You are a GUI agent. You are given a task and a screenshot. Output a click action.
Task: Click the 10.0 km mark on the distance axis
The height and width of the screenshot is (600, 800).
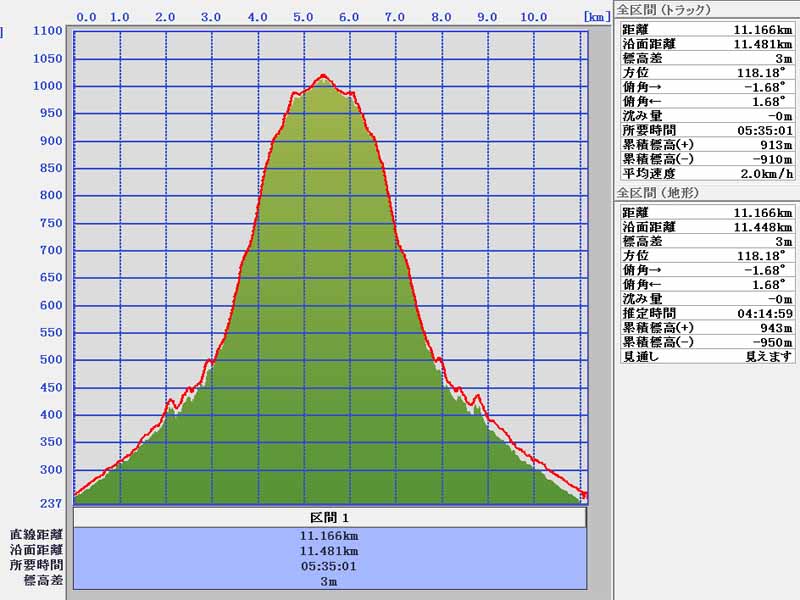(533, 17)
